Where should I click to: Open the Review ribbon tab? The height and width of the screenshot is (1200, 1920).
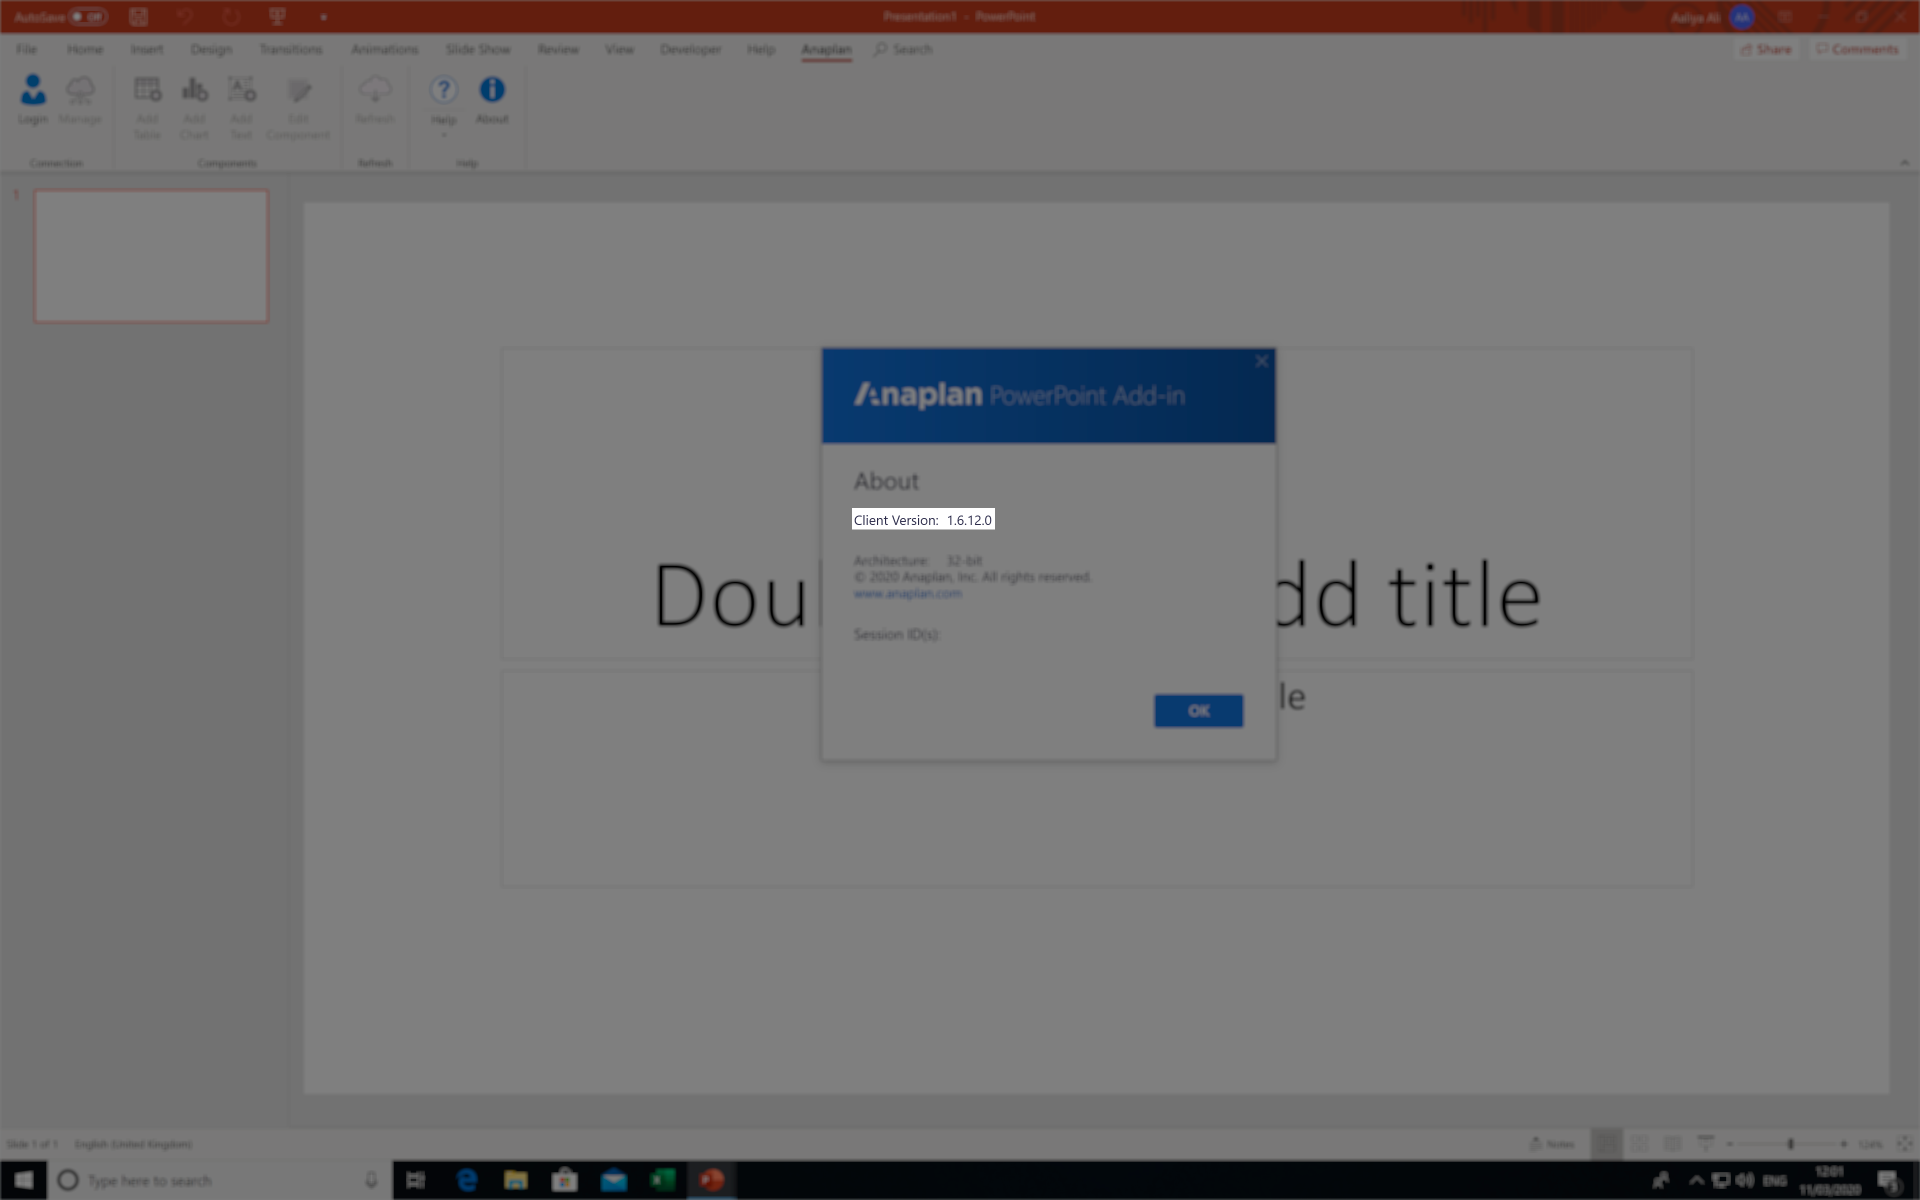coord(558,49)
